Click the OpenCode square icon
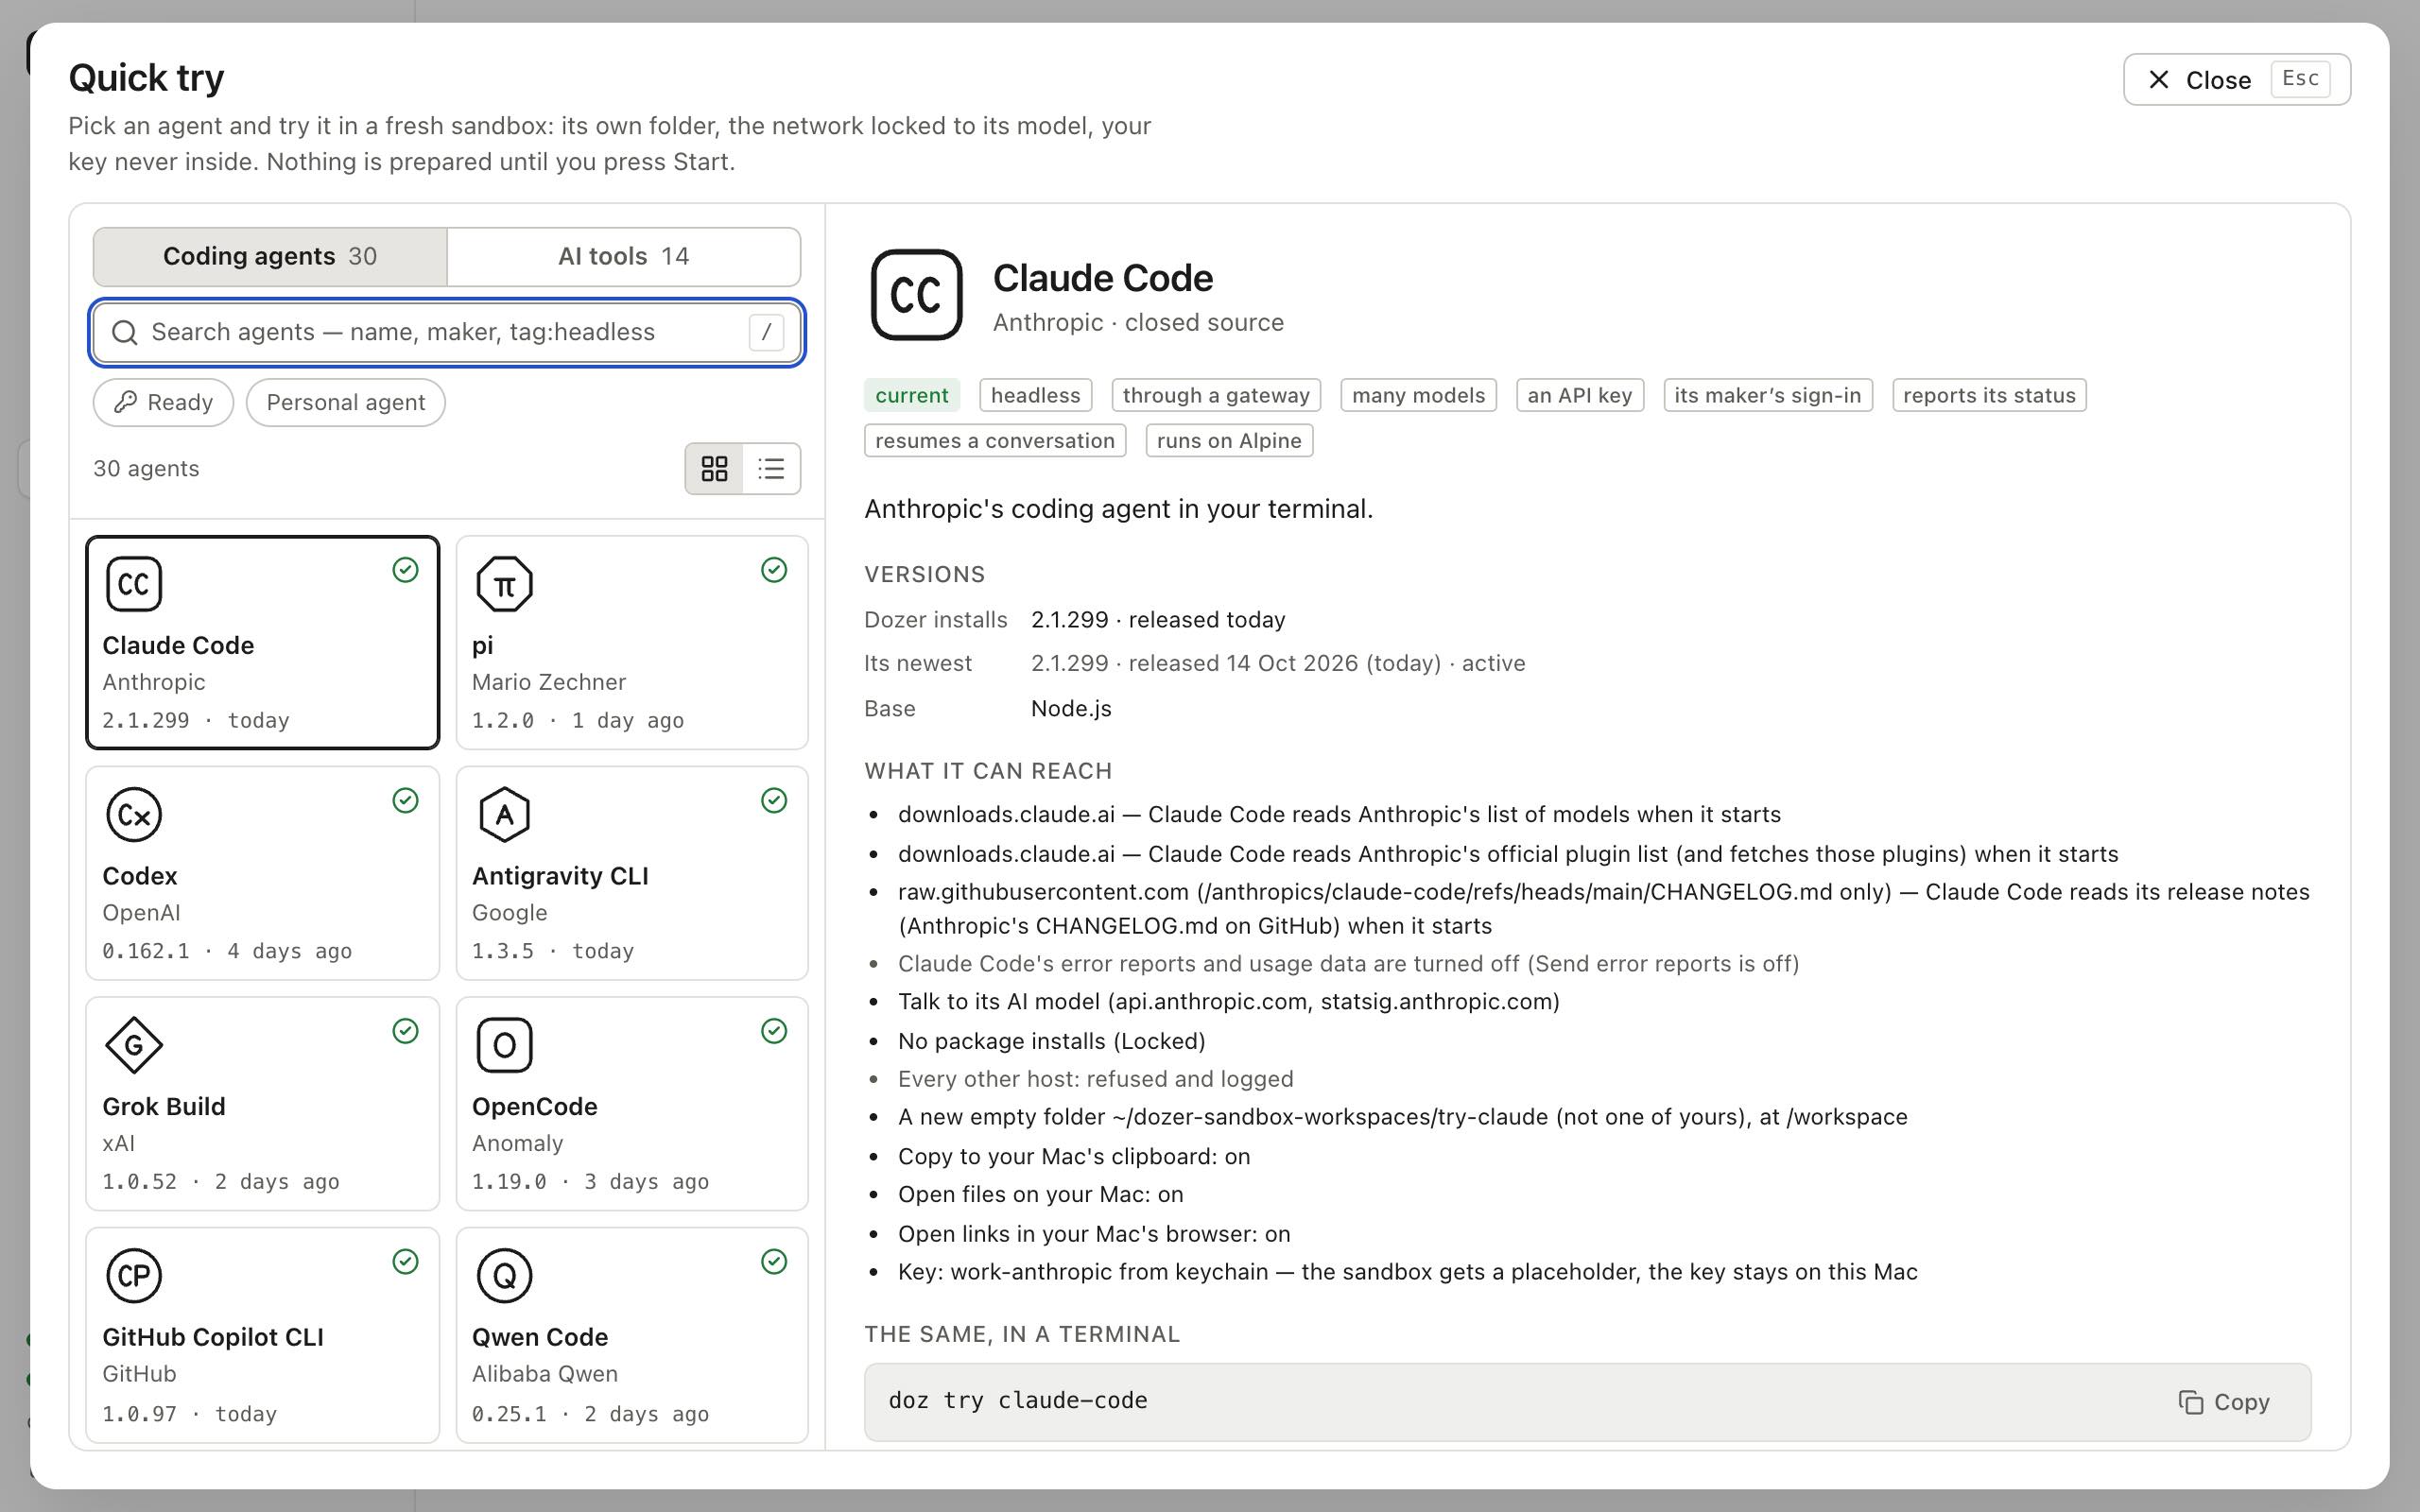Viewport: 2420px width, 1512px height. point(504,1045)
